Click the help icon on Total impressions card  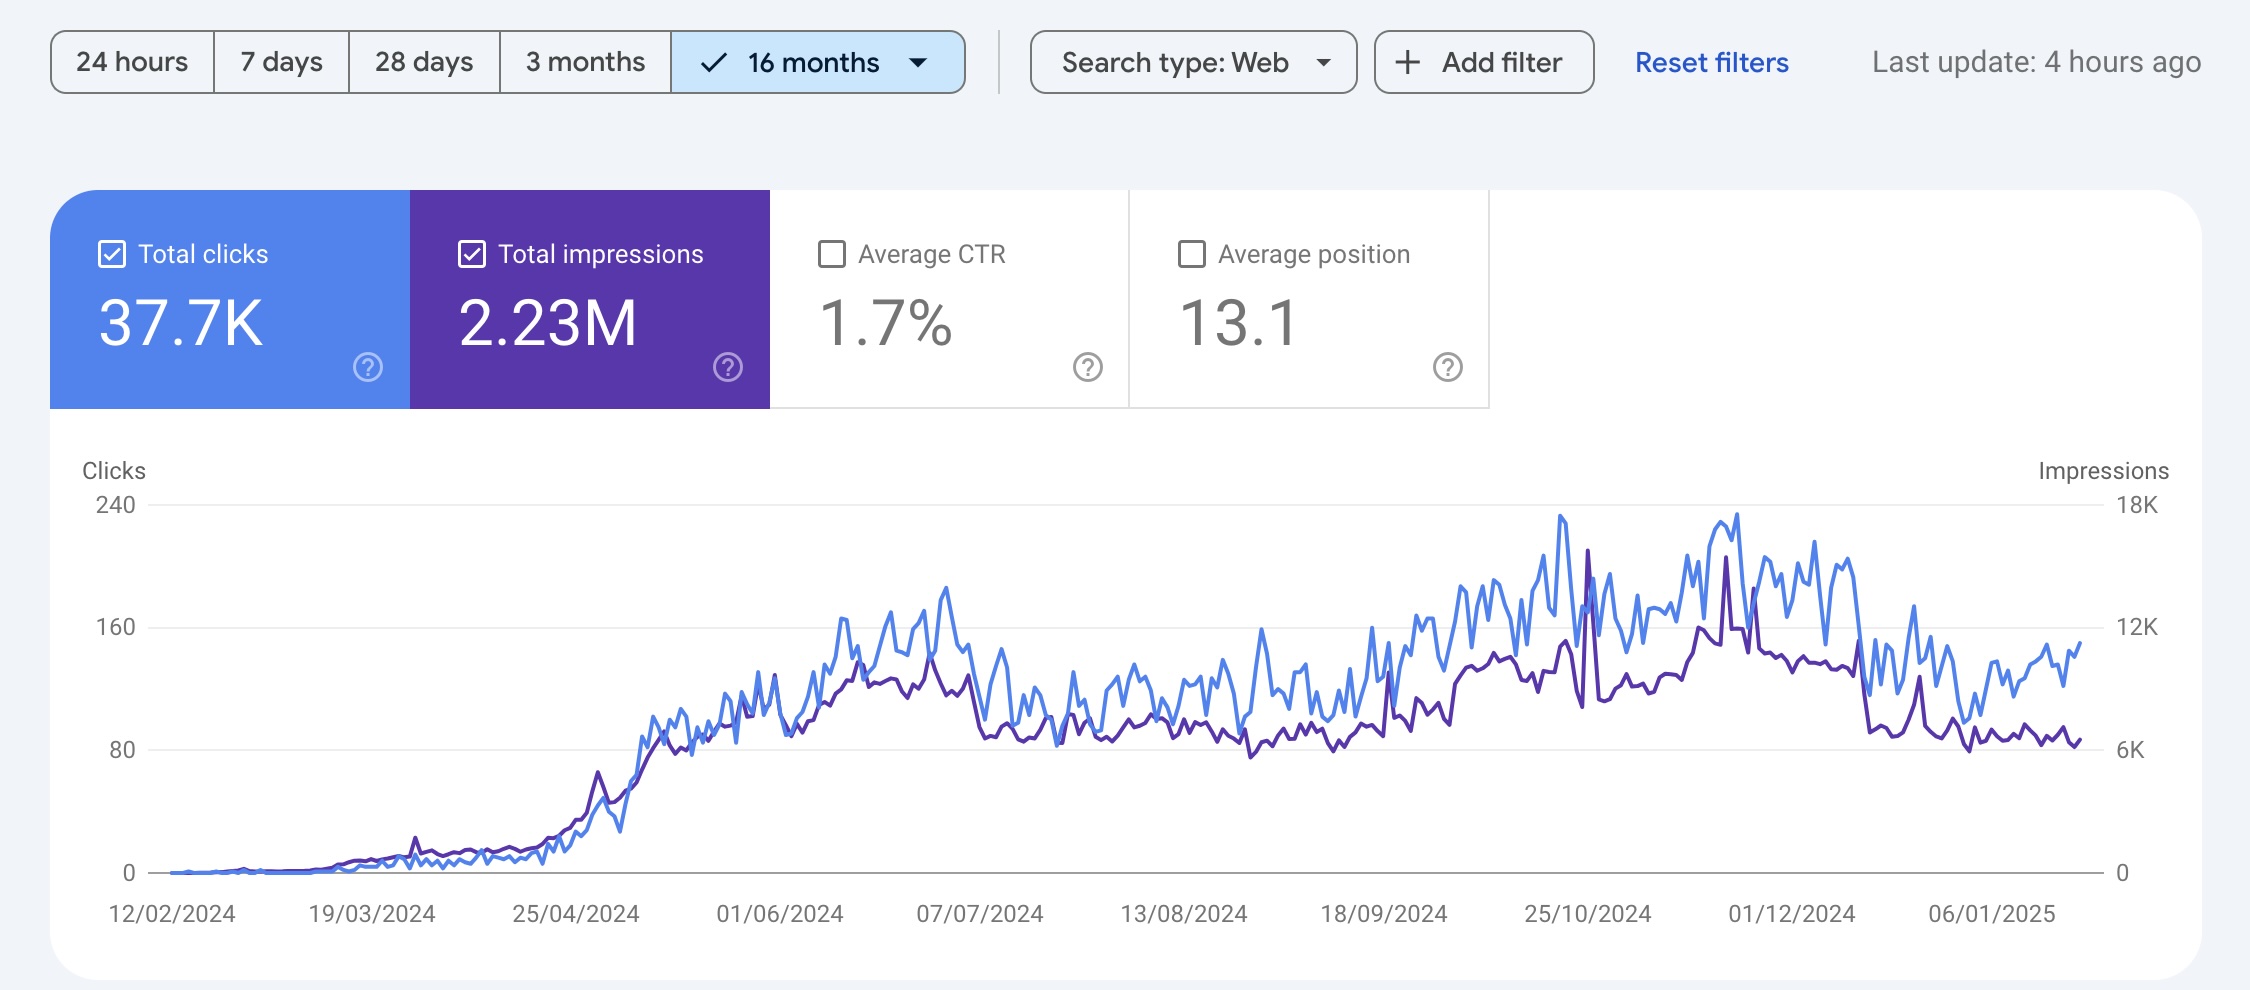[728, 368]
